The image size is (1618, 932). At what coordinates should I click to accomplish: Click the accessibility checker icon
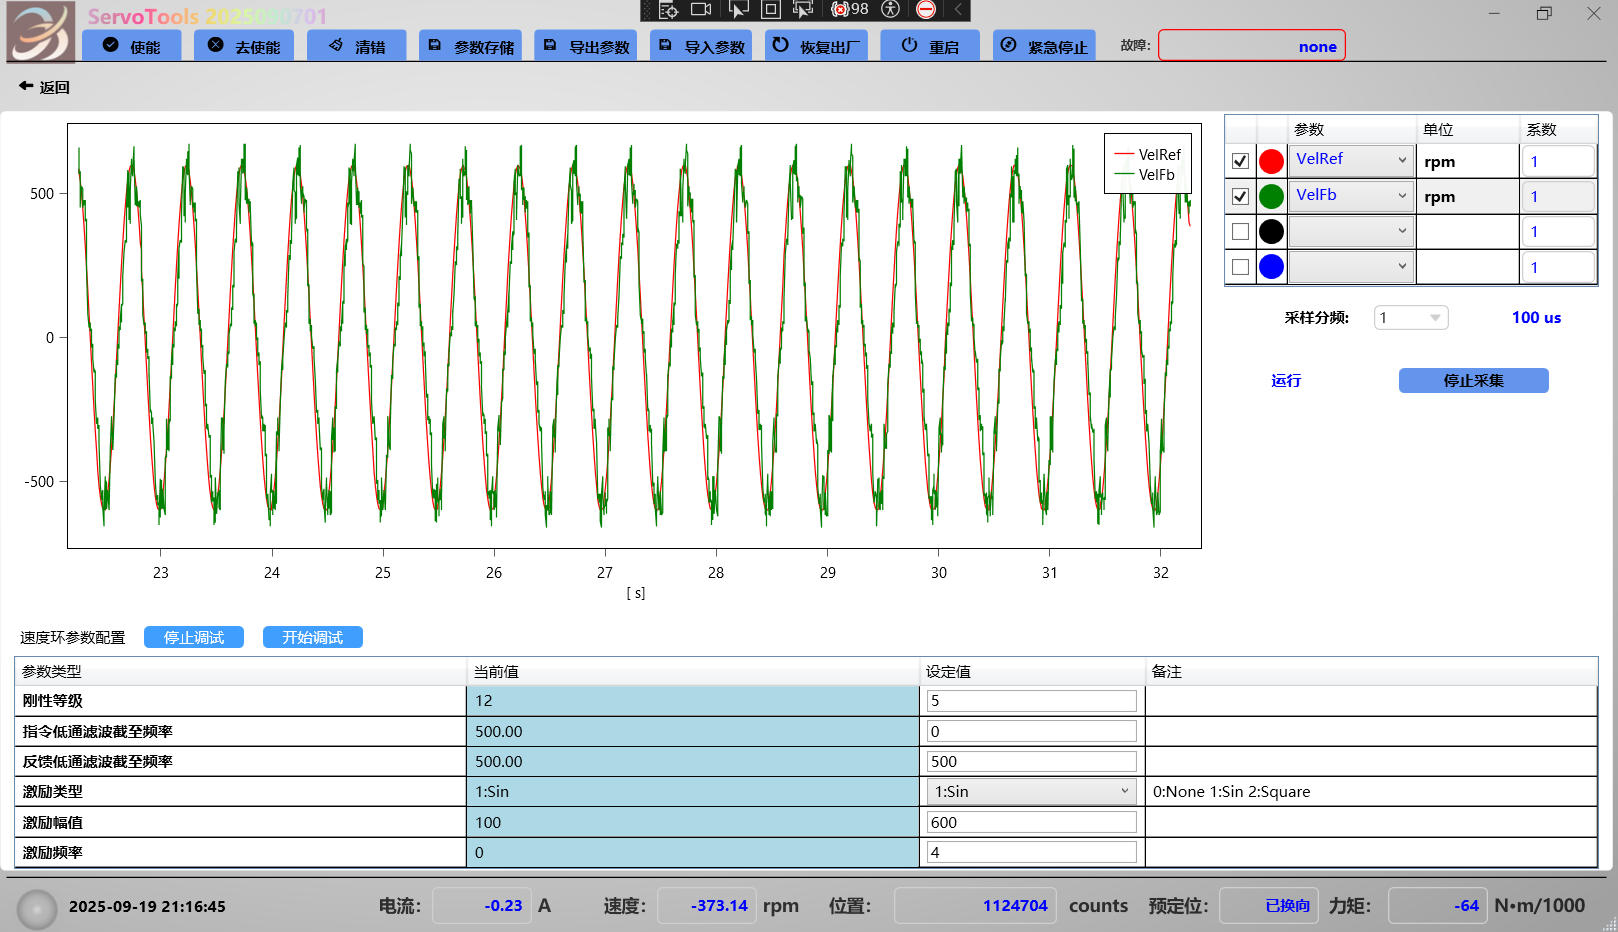[x=891, y=10]
